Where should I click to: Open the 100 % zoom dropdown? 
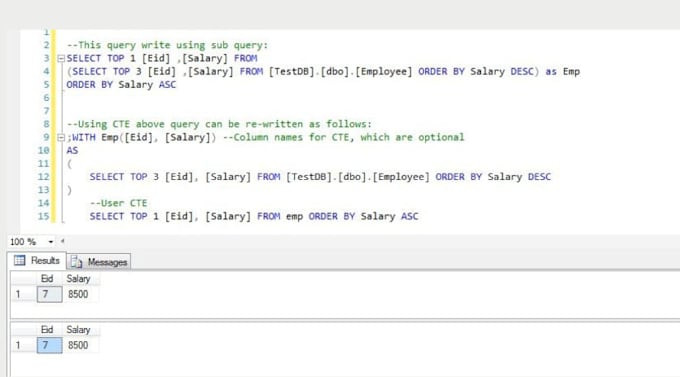pos(51,242)
